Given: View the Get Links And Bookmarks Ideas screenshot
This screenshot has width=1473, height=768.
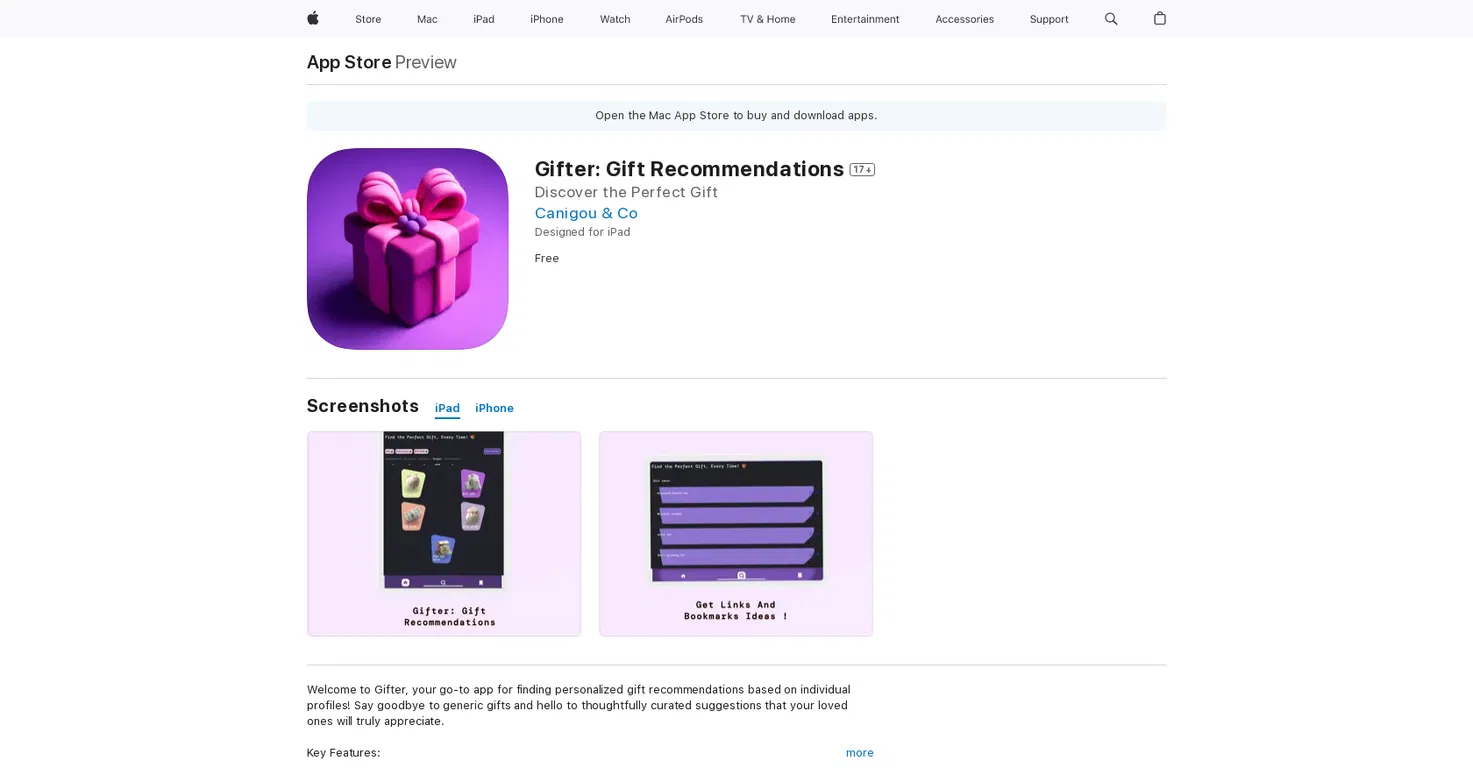Looking at the screenshot, I should tap(736, 534).
